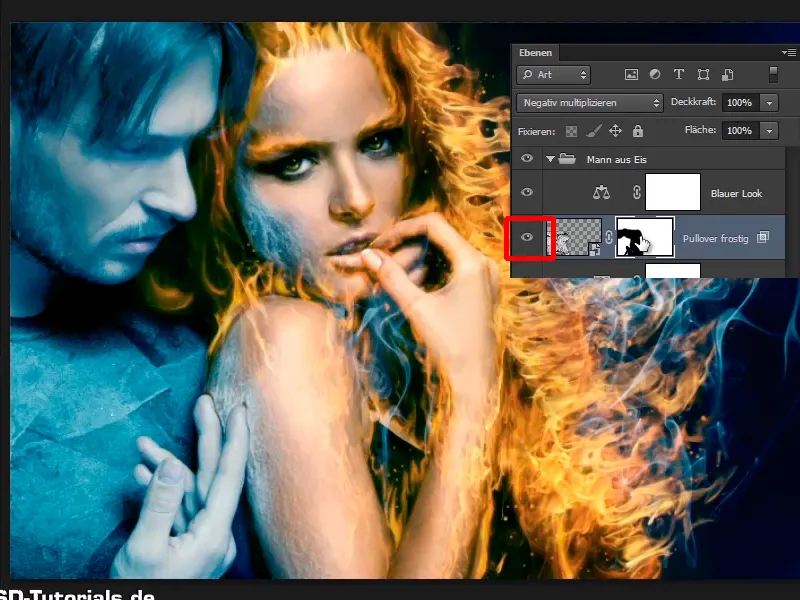Toggle the layer filtering switch
Viewport: 800px width, 600px height.
point(773,74)
